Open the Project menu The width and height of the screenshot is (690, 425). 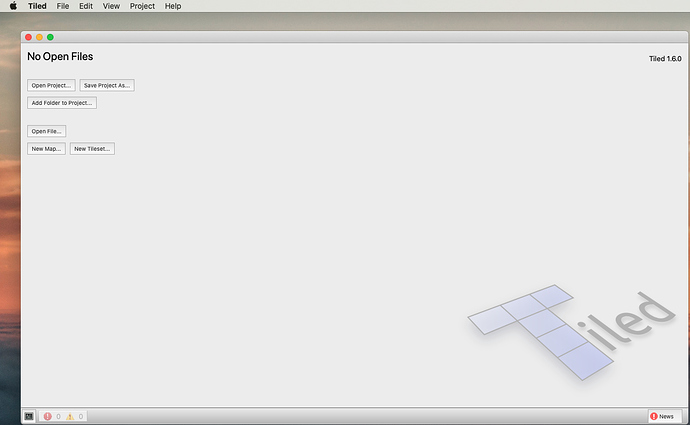[142, 6]
